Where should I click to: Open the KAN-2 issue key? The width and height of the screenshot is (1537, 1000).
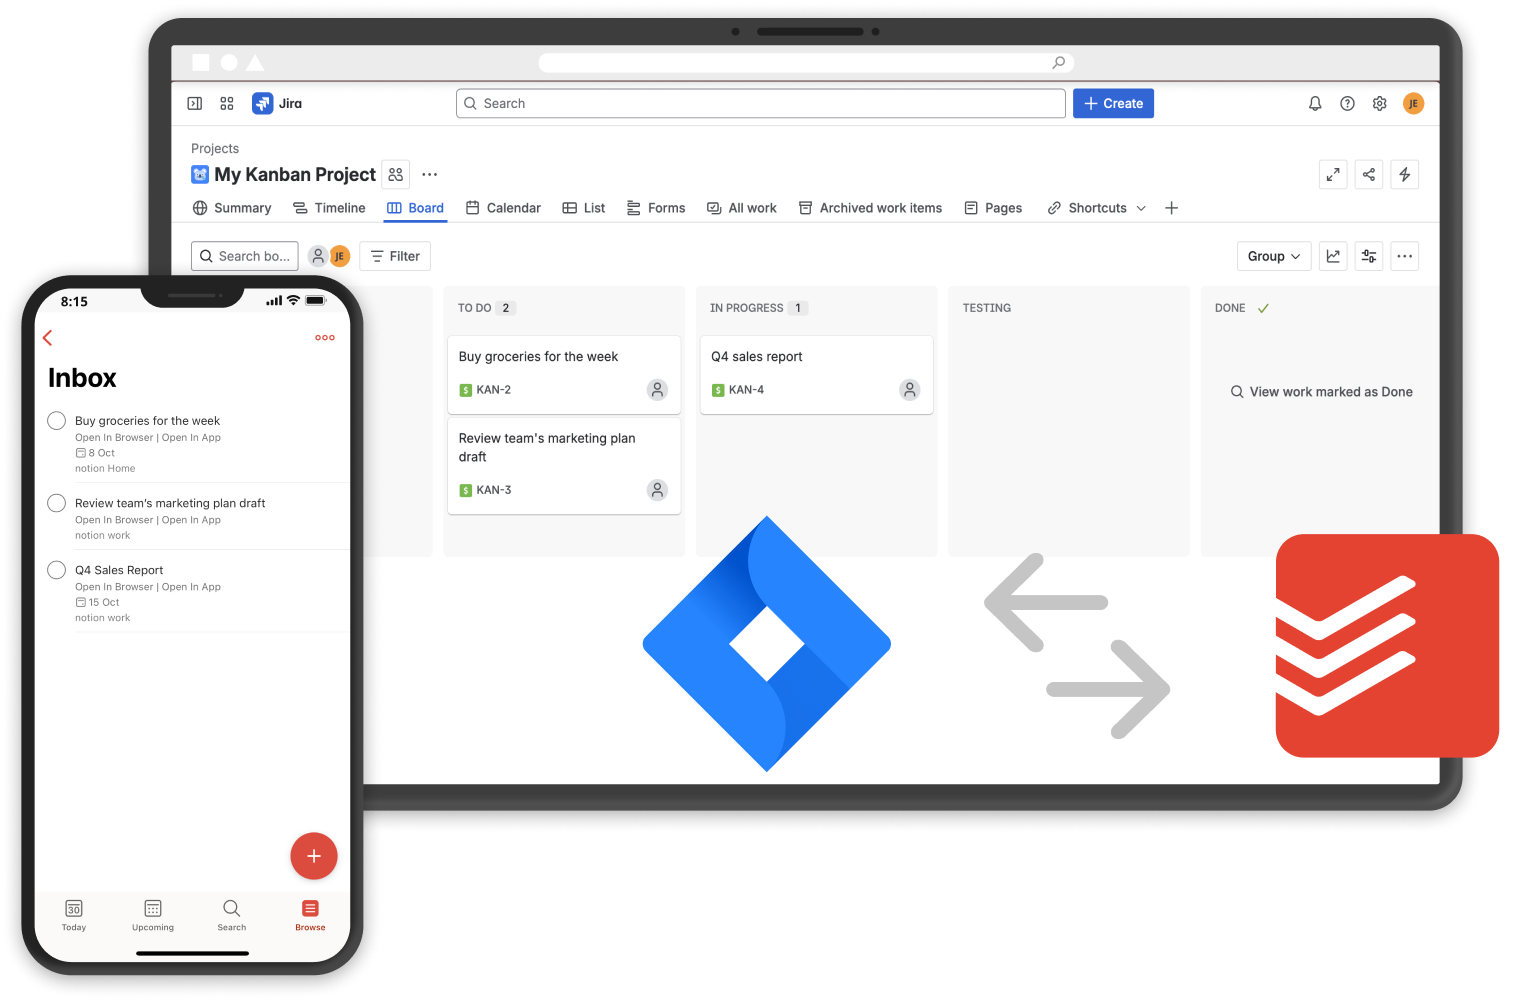coord(494,390)
